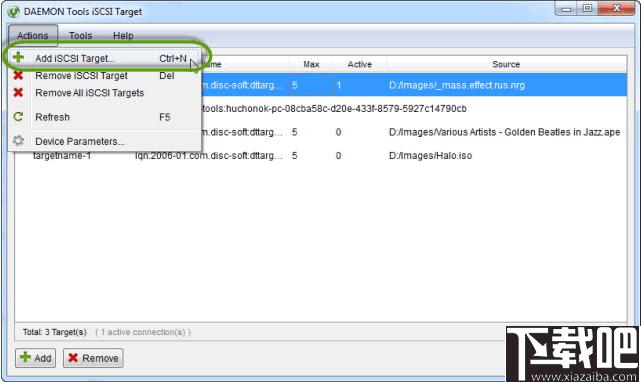Choose Remove iSCSI Target menu entry
Image resolution: width=641 pixels, height=382 pixels.
[x=104, y=76]
